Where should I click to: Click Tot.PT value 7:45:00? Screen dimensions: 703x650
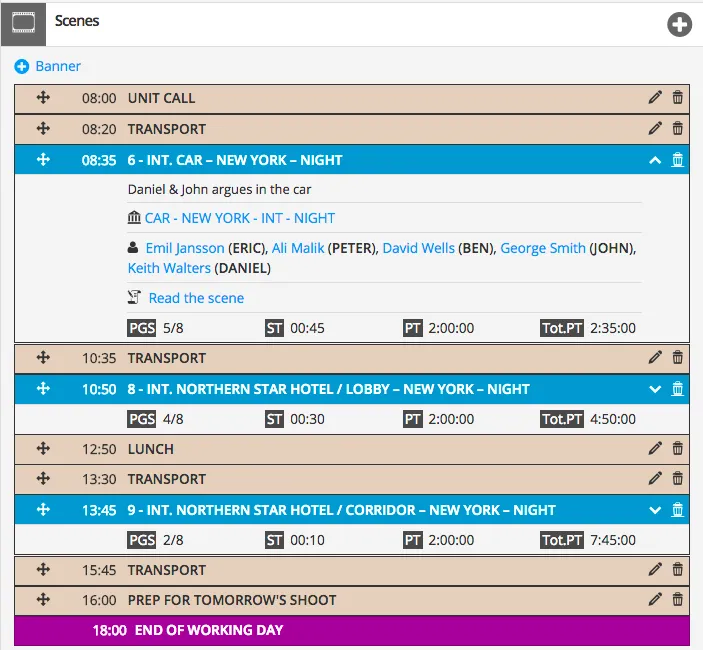[613, 540]
